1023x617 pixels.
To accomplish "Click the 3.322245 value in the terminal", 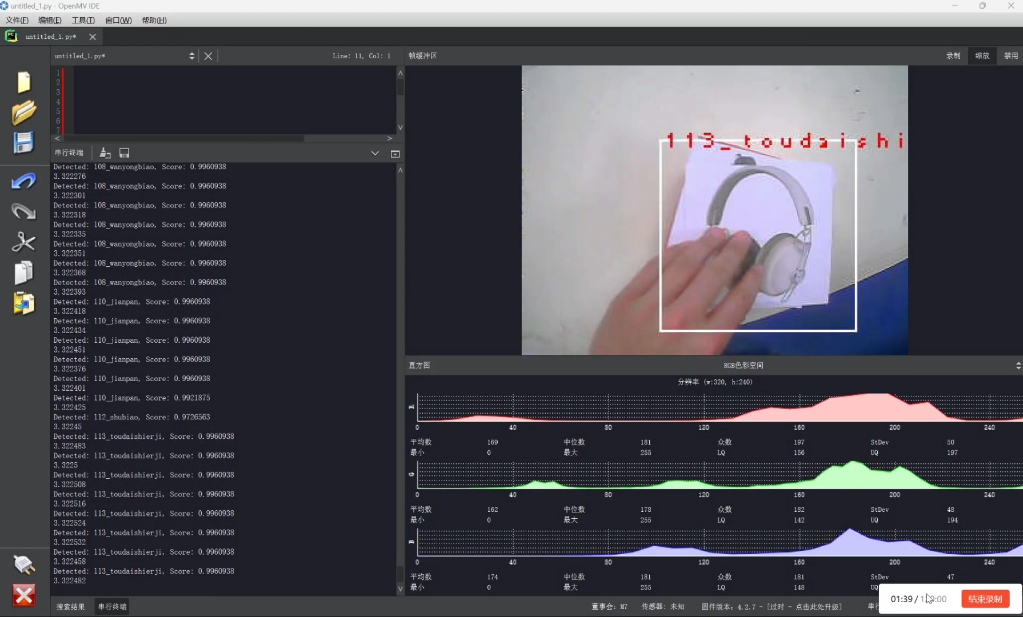I will (67, 427).
